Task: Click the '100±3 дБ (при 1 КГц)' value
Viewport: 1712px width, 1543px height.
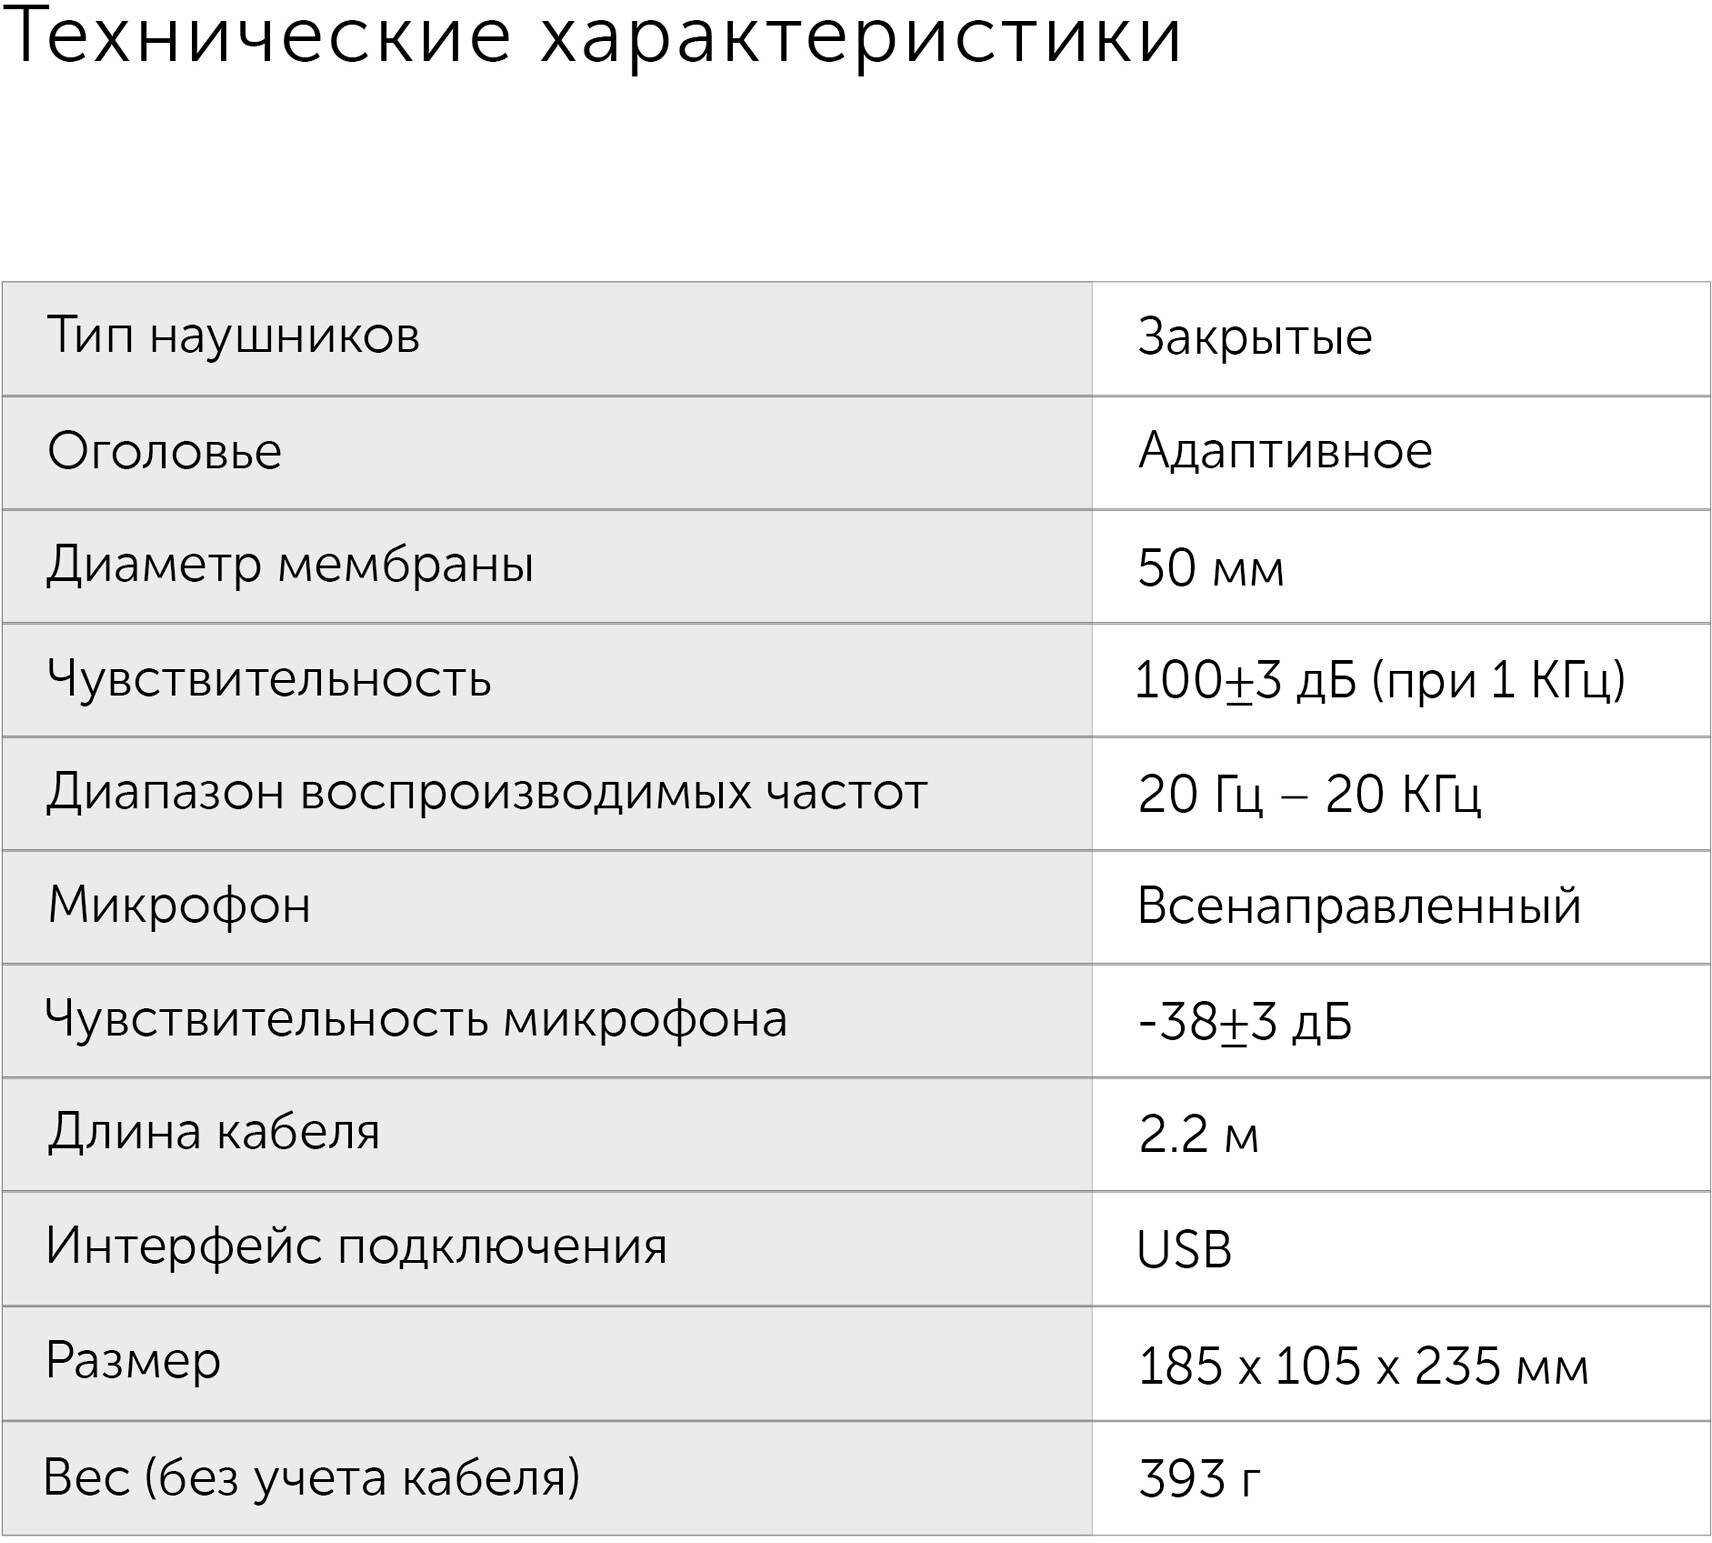Action: coord(1381,681)
